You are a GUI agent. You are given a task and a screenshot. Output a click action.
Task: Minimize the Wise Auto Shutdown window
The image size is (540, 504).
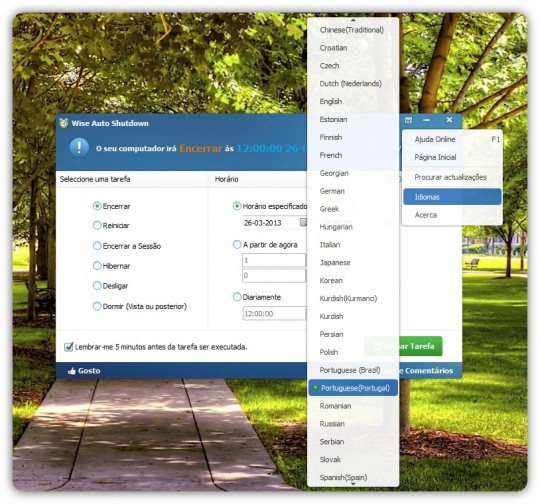pos(426,120)
